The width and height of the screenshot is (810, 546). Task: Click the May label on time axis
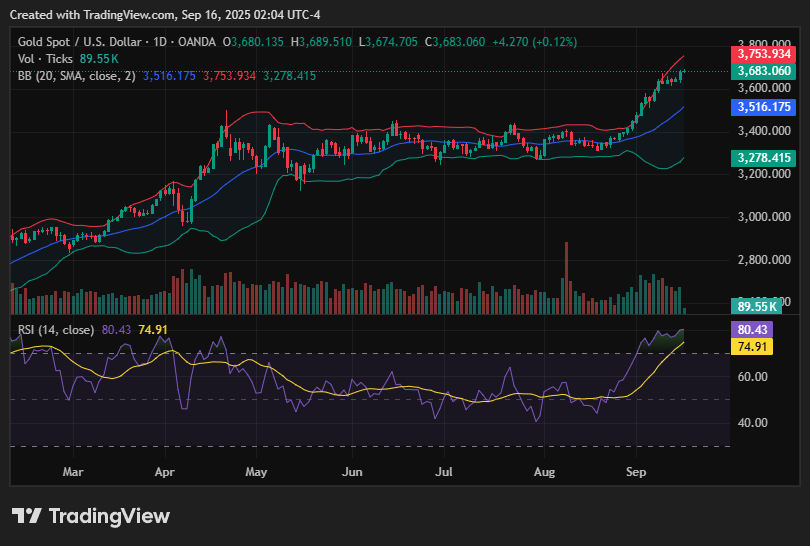coord(256,472)
